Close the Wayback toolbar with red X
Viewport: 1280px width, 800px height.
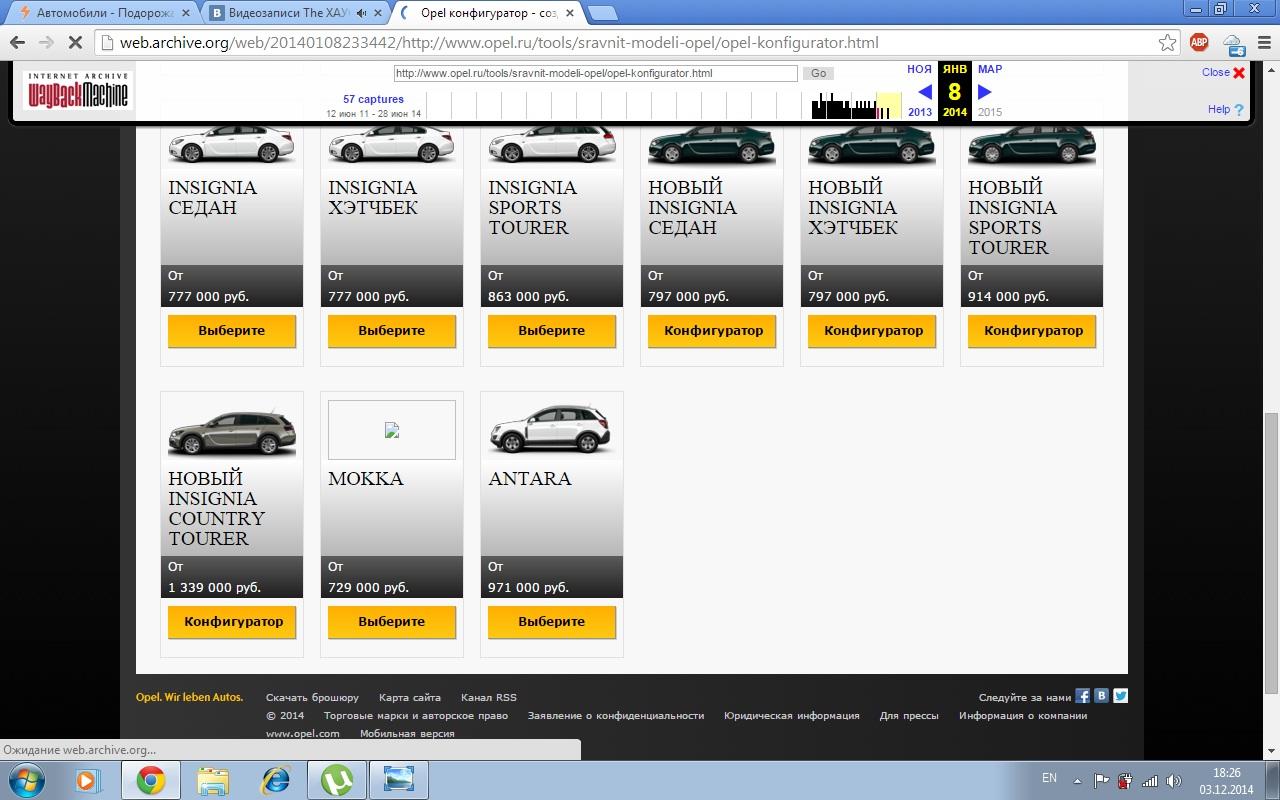click(x=1239, y=73)
